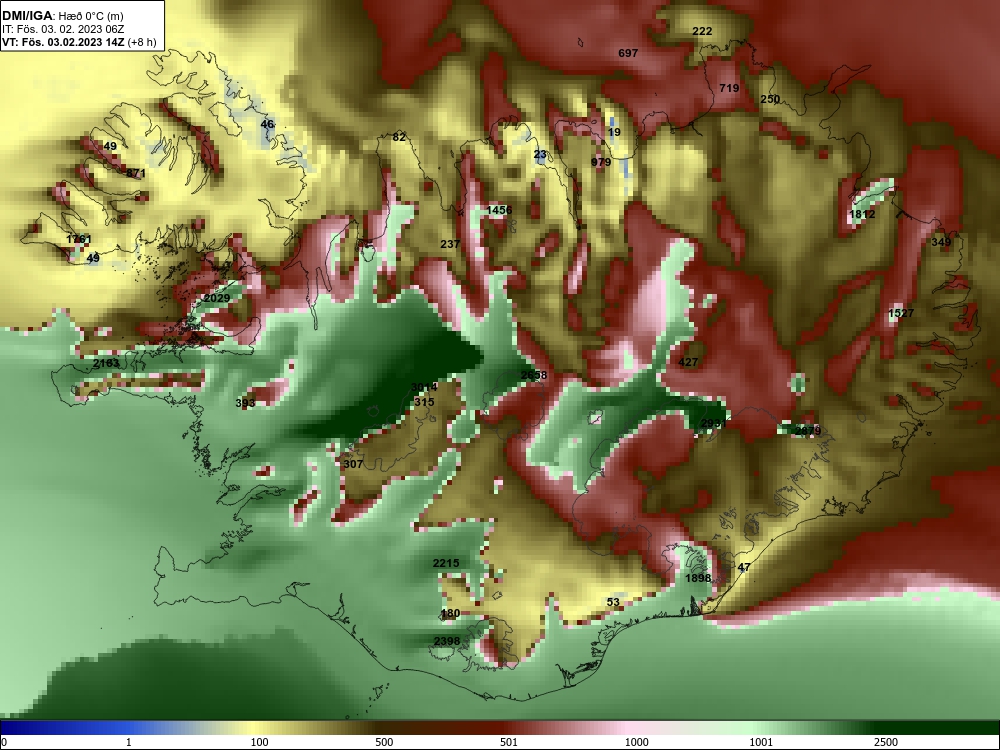The image size is (1000, 750).
Task: Click the 979 value label
Action: coord(601,162)
